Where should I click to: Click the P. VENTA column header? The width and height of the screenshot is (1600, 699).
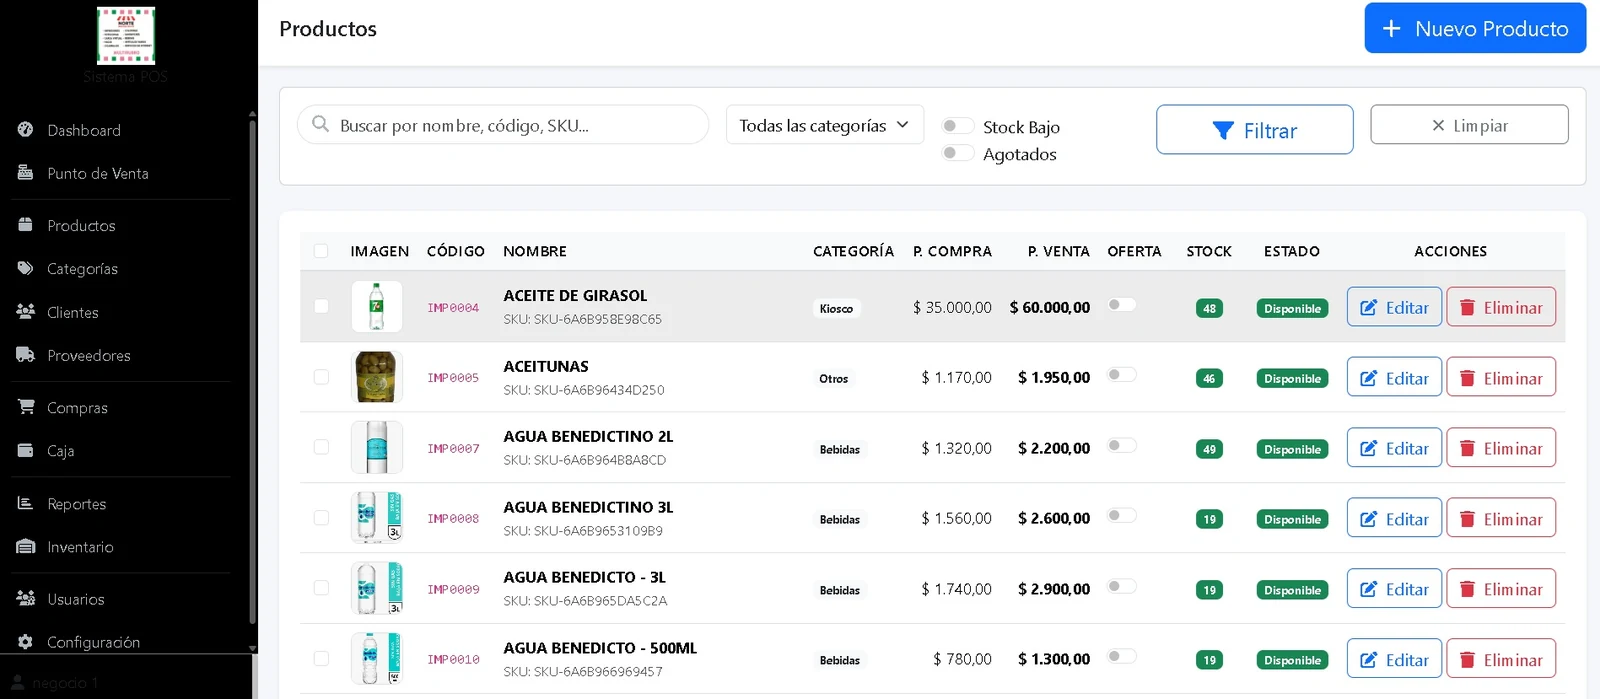pos(1058,251)
